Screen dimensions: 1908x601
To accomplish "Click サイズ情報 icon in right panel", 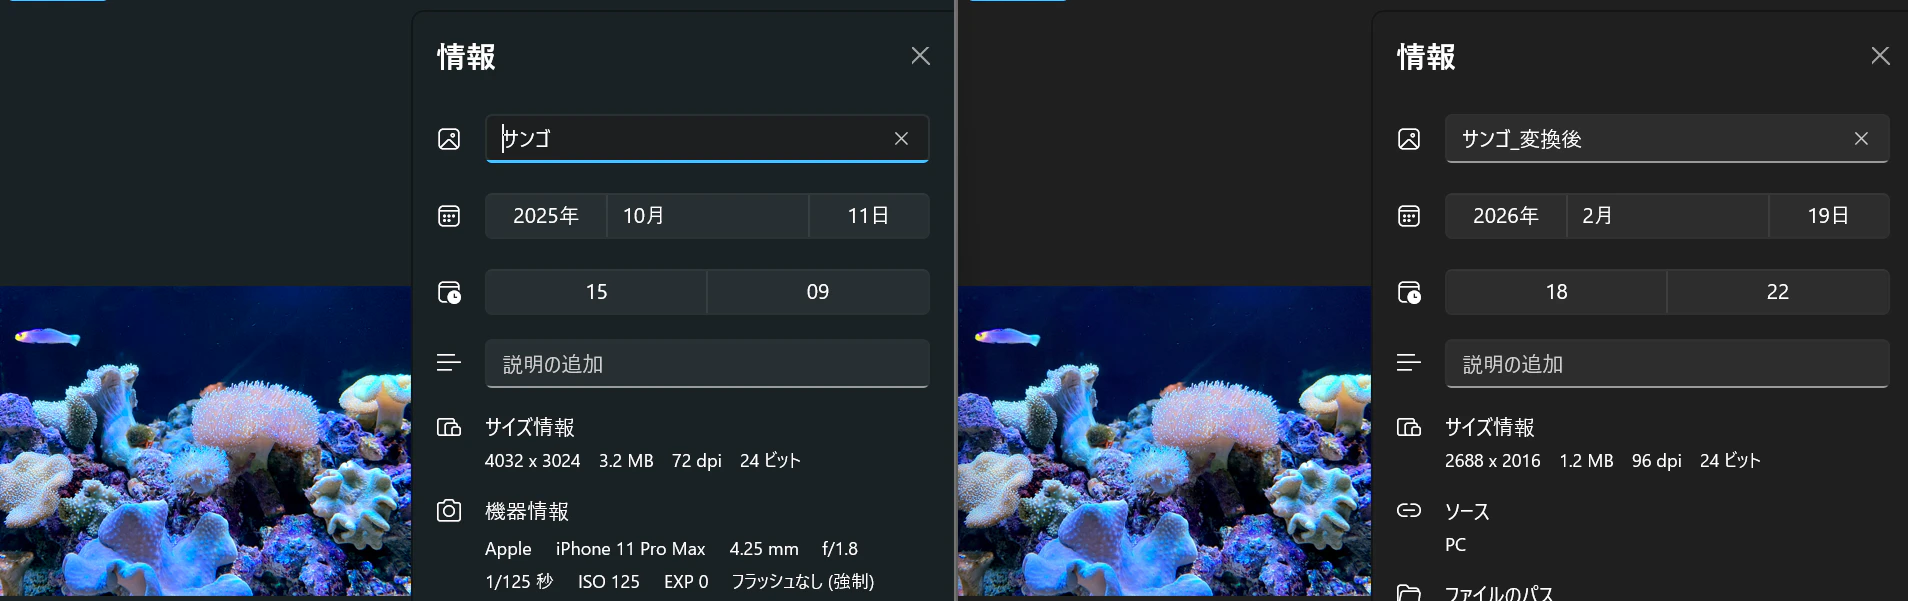I will tap(1409, 428).
